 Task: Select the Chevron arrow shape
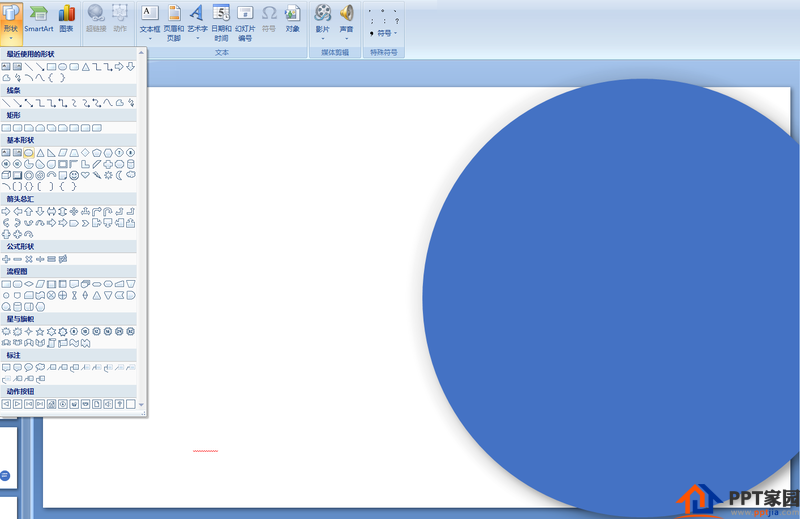85,223
